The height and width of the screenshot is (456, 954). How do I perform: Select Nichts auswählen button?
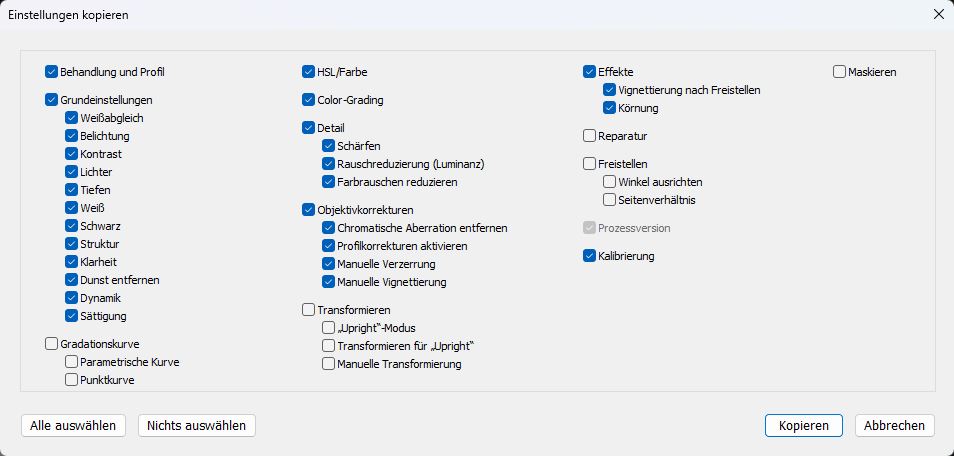pos(197,426)
